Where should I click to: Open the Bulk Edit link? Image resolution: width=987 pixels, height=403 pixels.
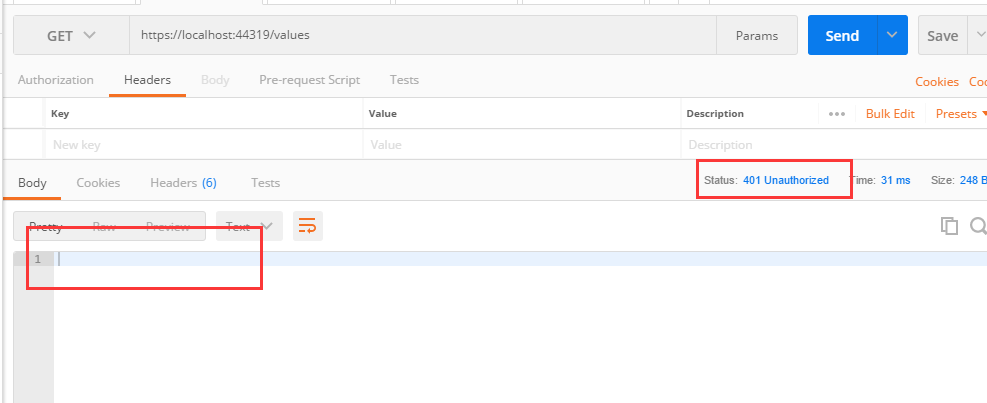coord(890,114)
